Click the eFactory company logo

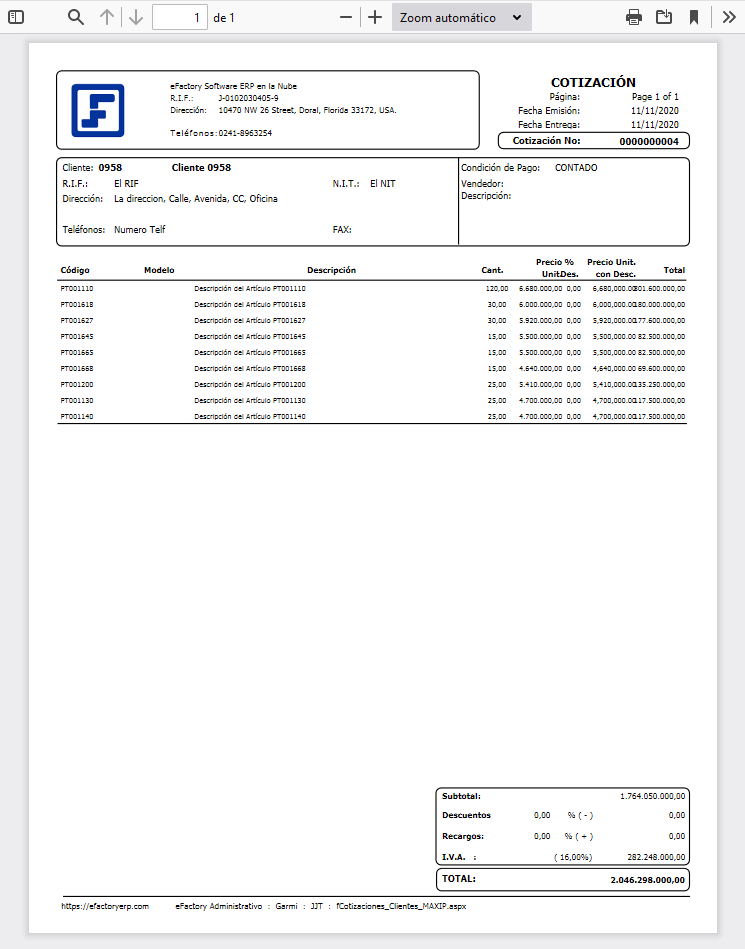tap(98, 110)
